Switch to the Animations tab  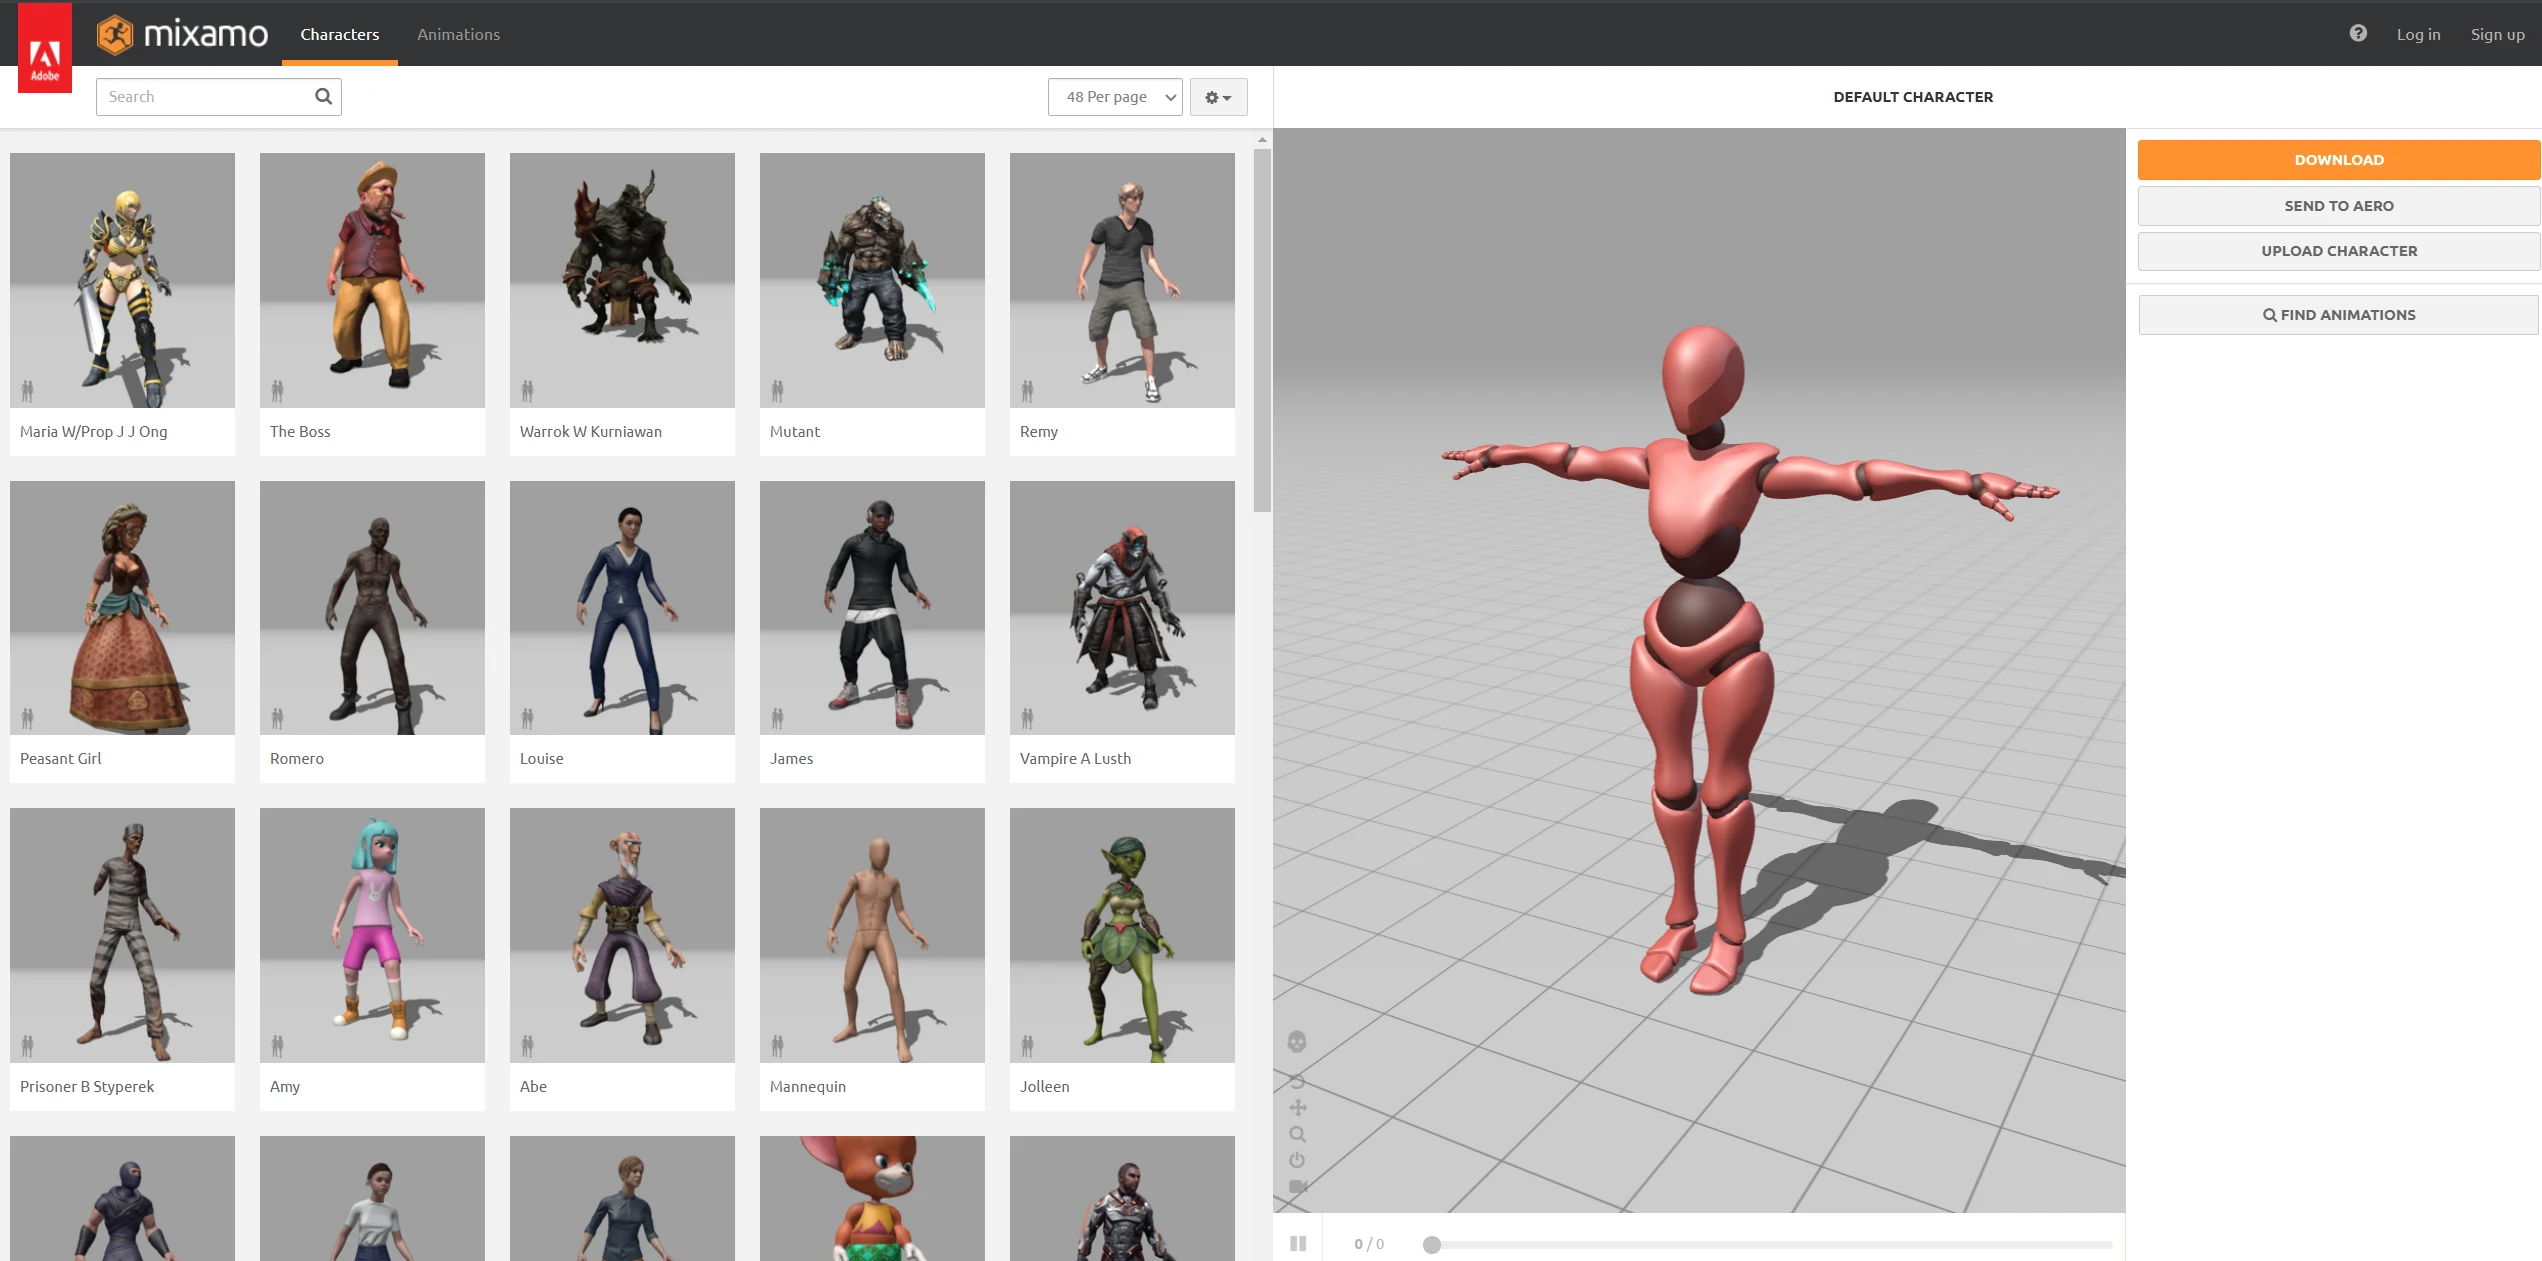tap(458, 34)
